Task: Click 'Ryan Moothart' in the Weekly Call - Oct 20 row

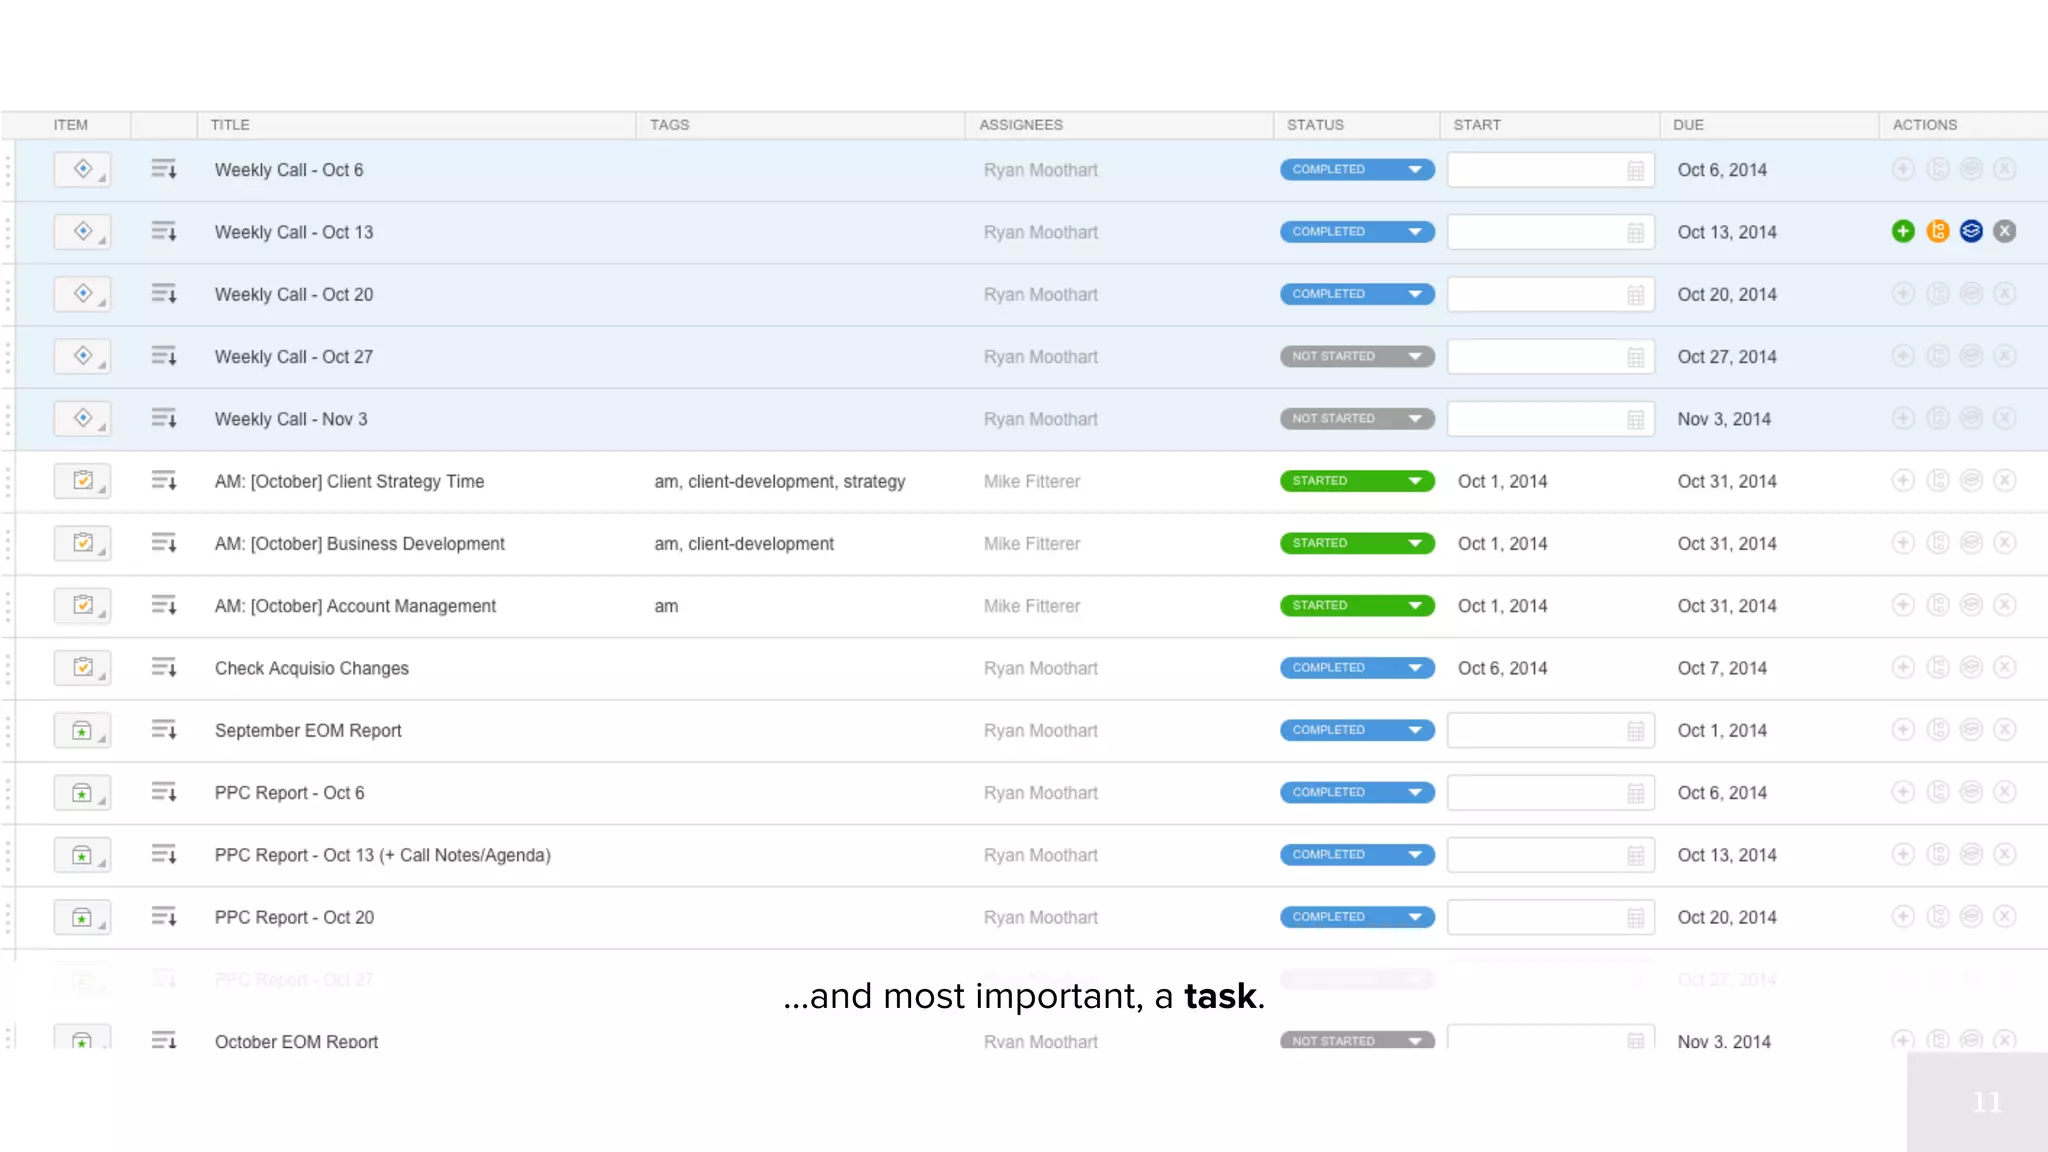Action: (x=1040, y=294)
